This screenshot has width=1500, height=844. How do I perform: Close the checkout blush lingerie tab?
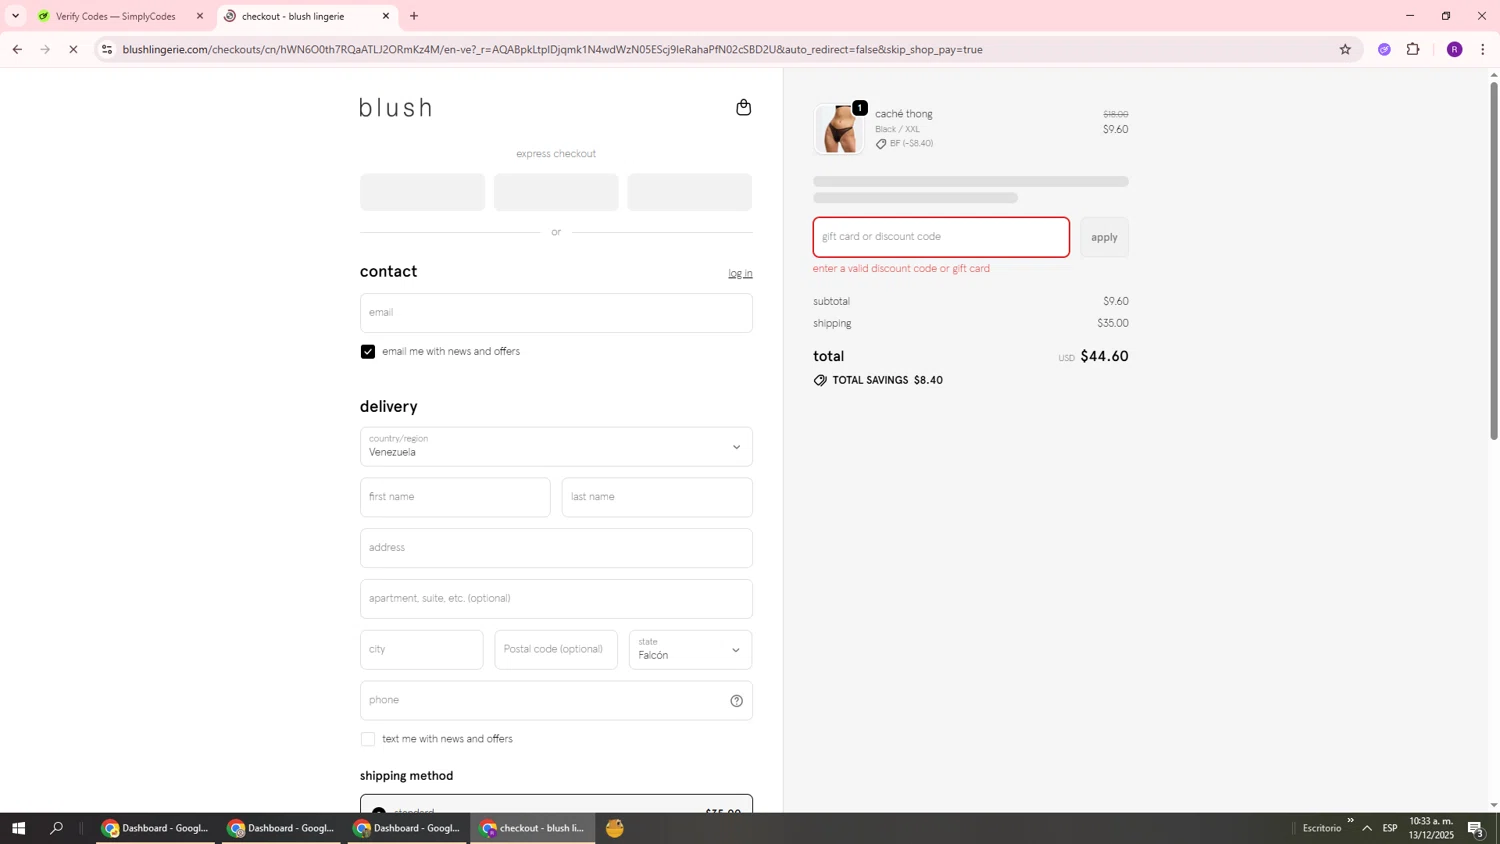click(x=386, y=16)
